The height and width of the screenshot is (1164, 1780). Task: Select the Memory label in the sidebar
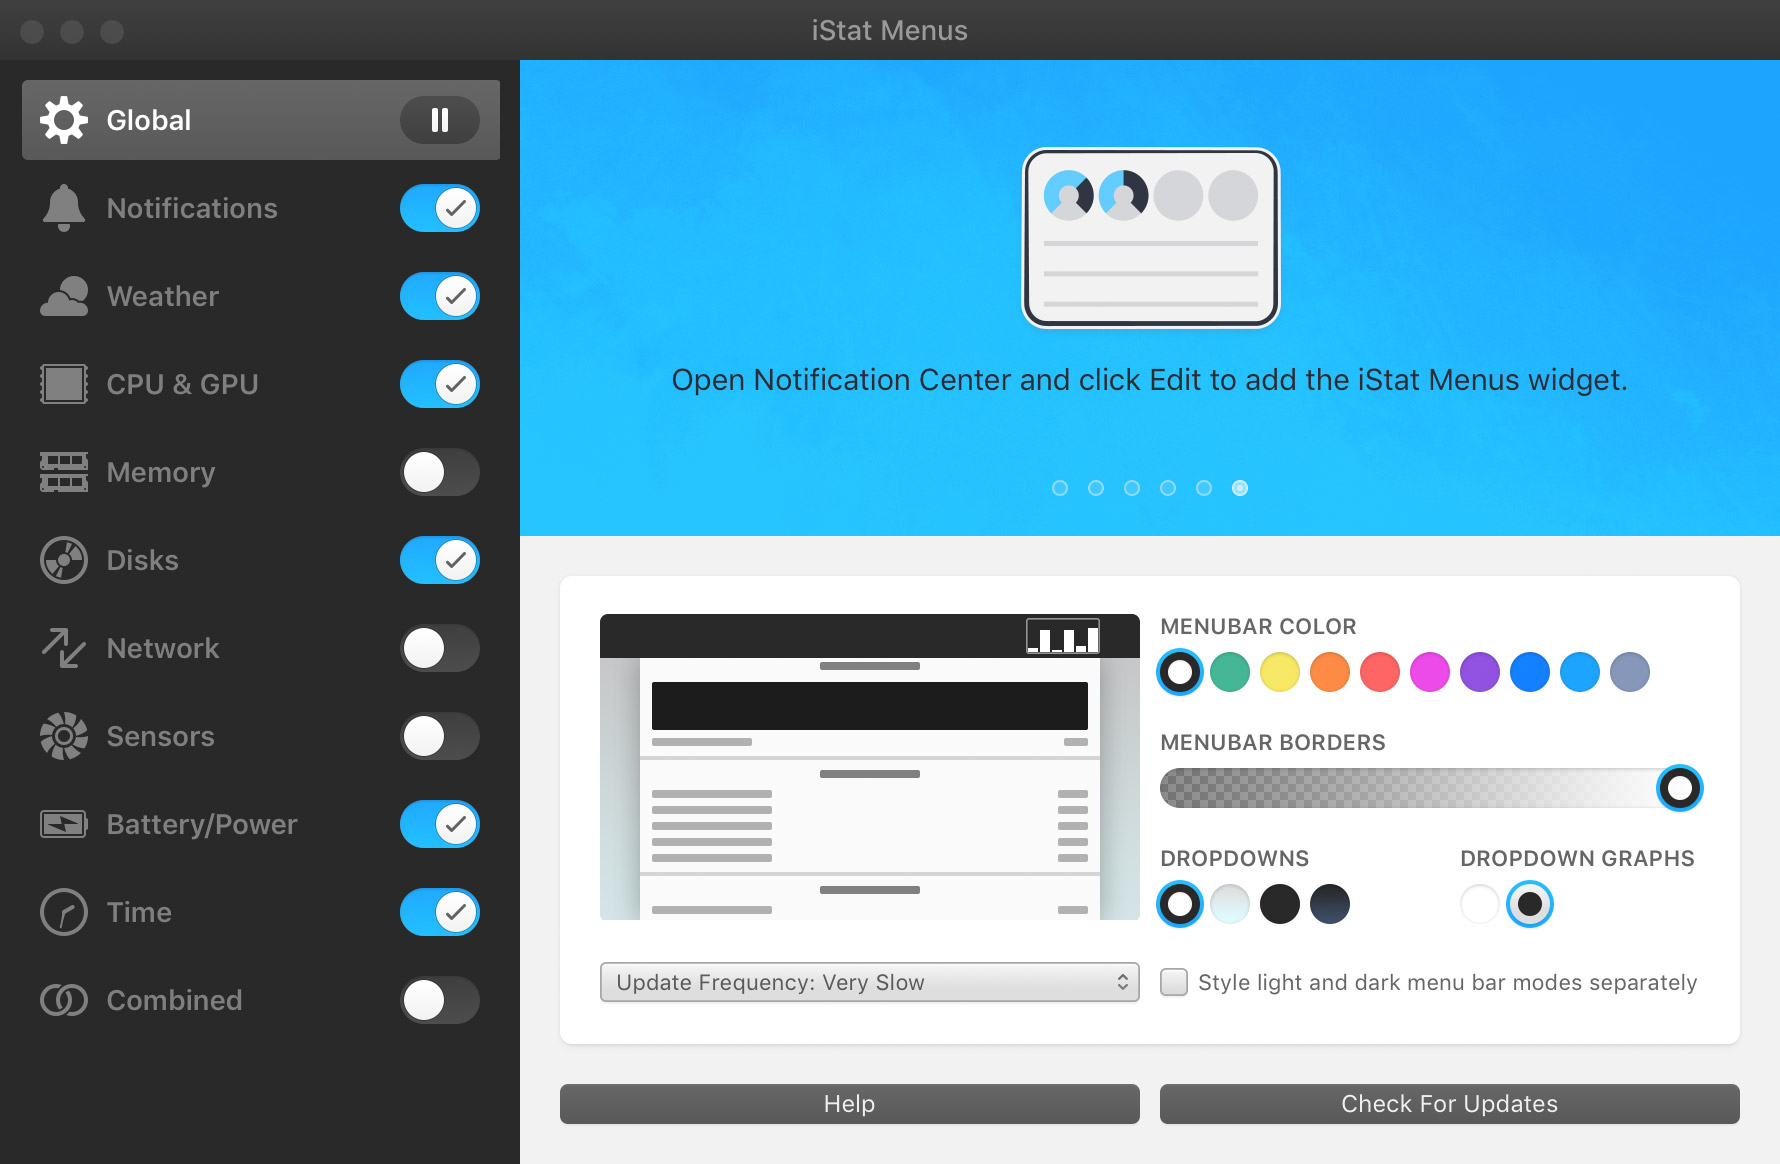click(161, 472)
